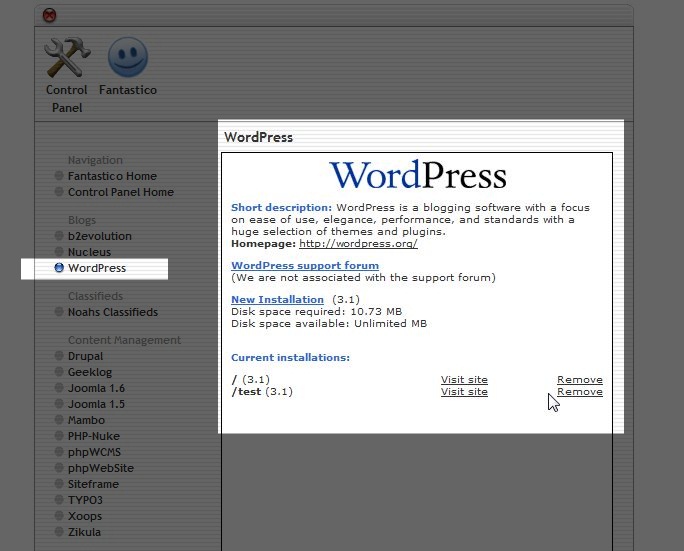Image resolution: width=684 pixels, height=551 pixels.
Task: Click the Fantastico smiley face icon
Action: coord(127,58)
